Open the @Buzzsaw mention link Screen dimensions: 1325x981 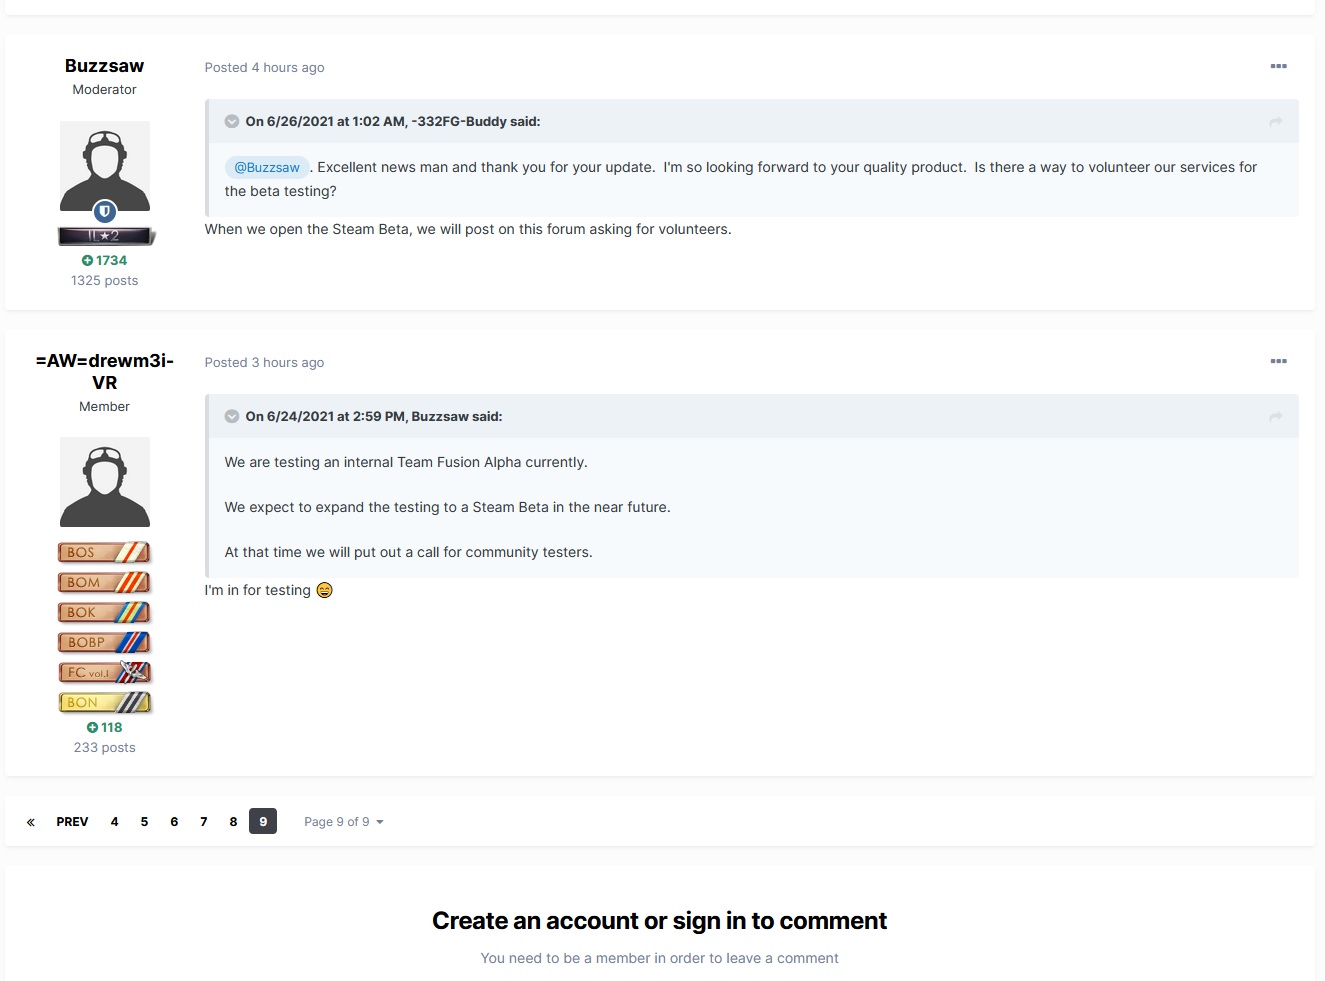pos(267,168)
